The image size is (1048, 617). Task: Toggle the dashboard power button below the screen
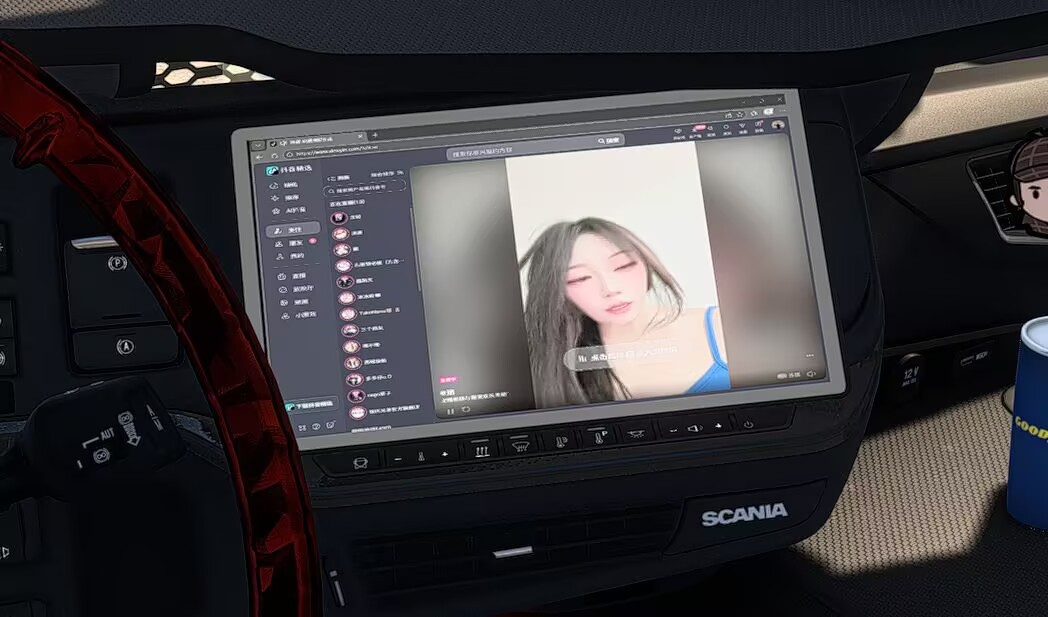click(748, 424)
